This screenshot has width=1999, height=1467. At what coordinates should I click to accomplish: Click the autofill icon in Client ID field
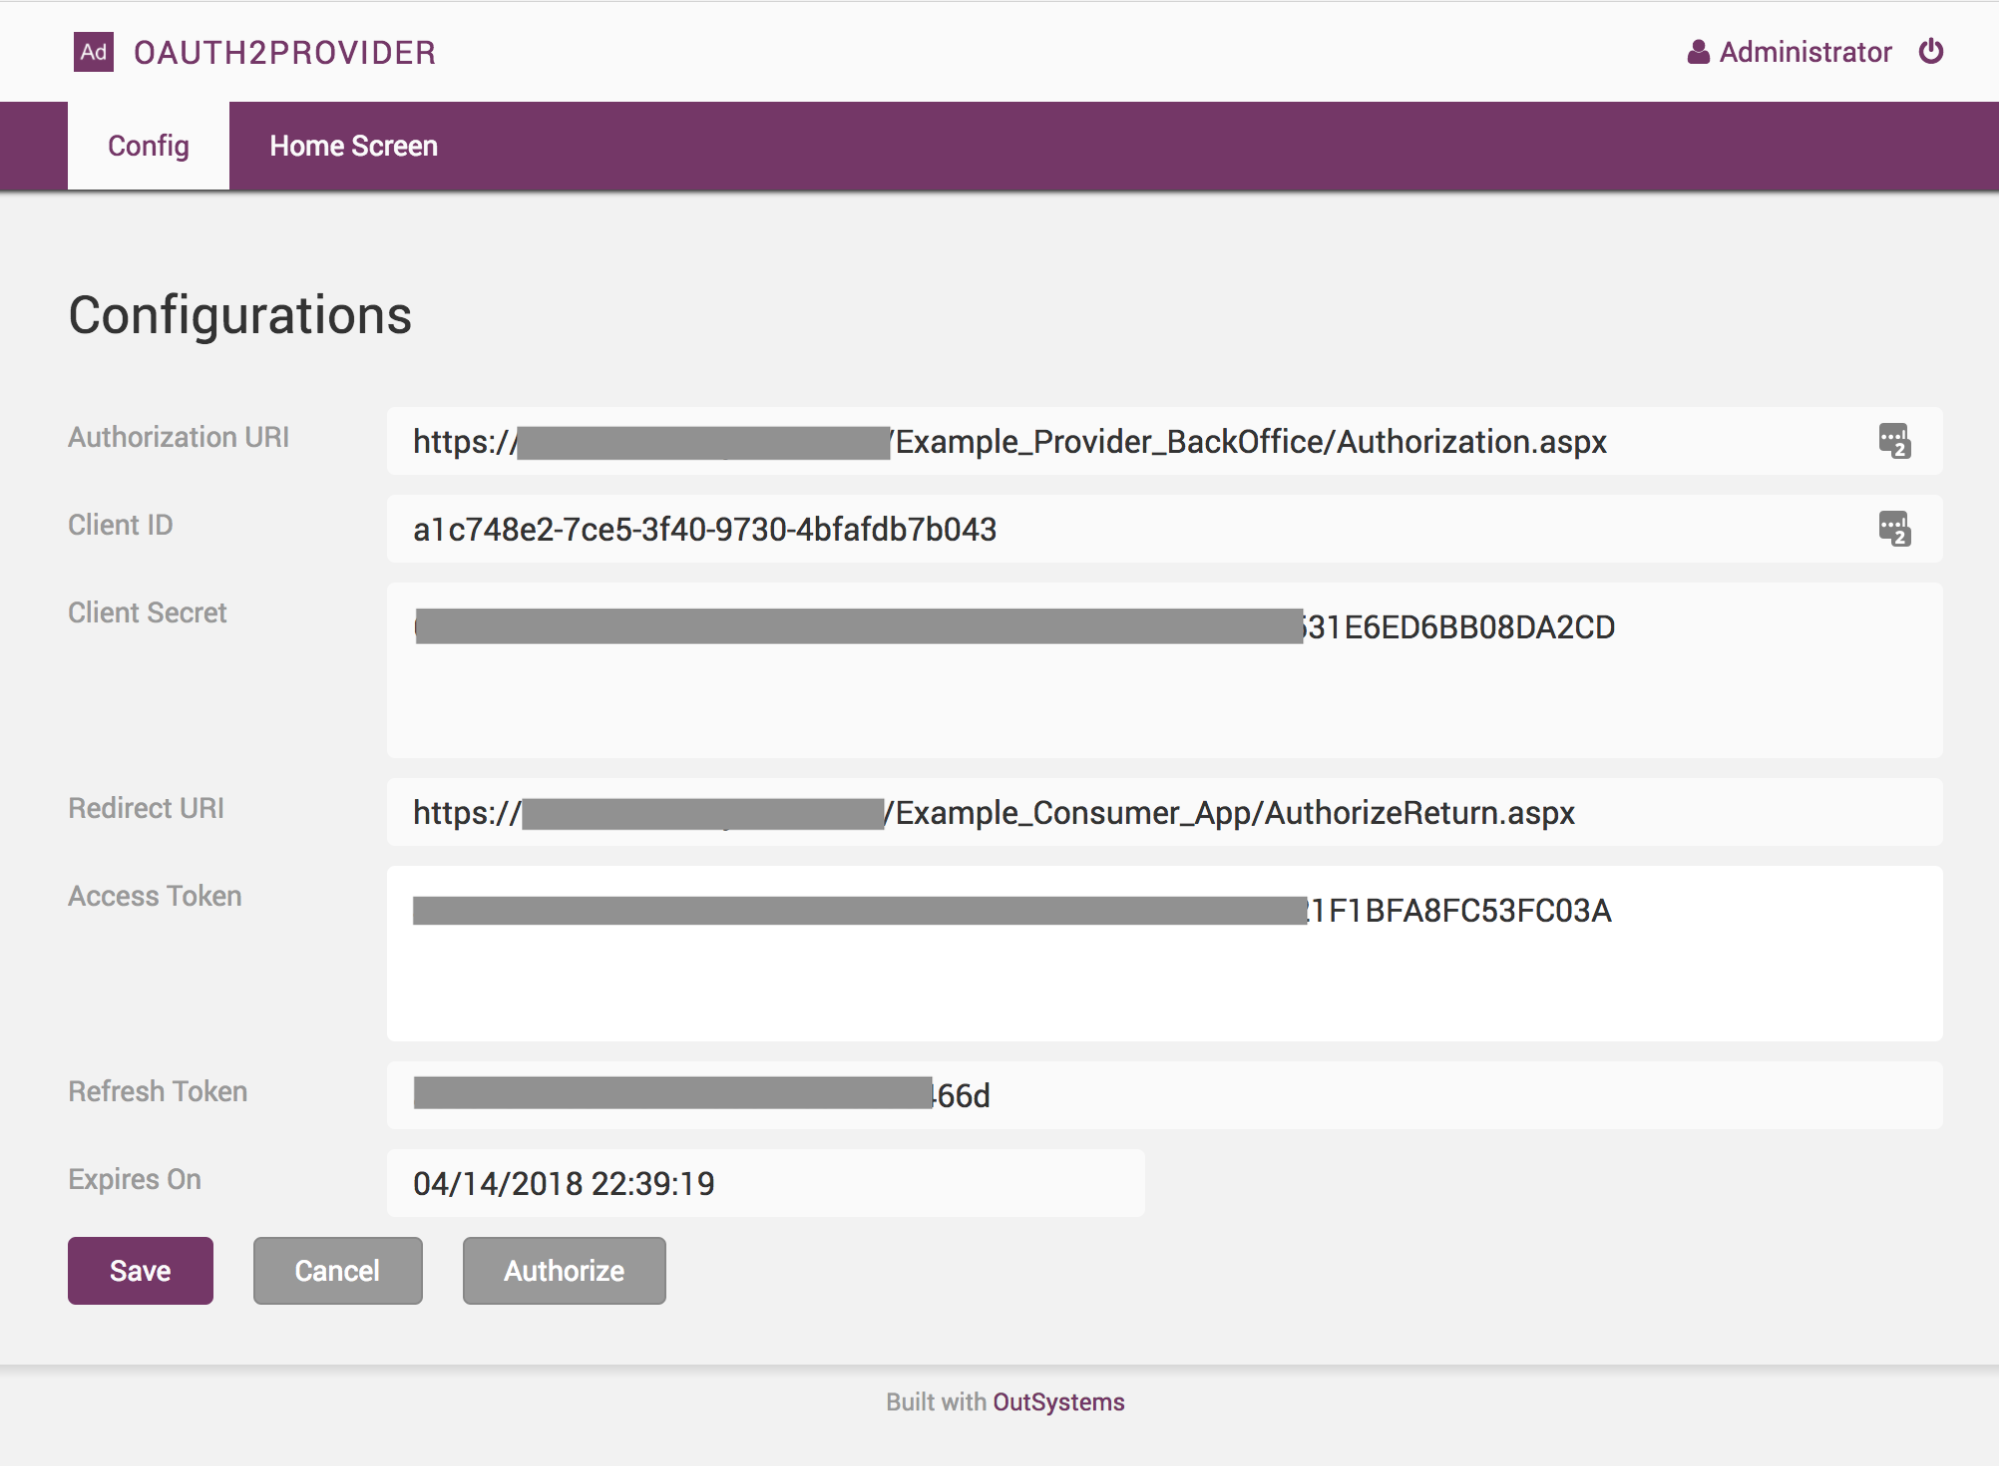[1893, 529]
